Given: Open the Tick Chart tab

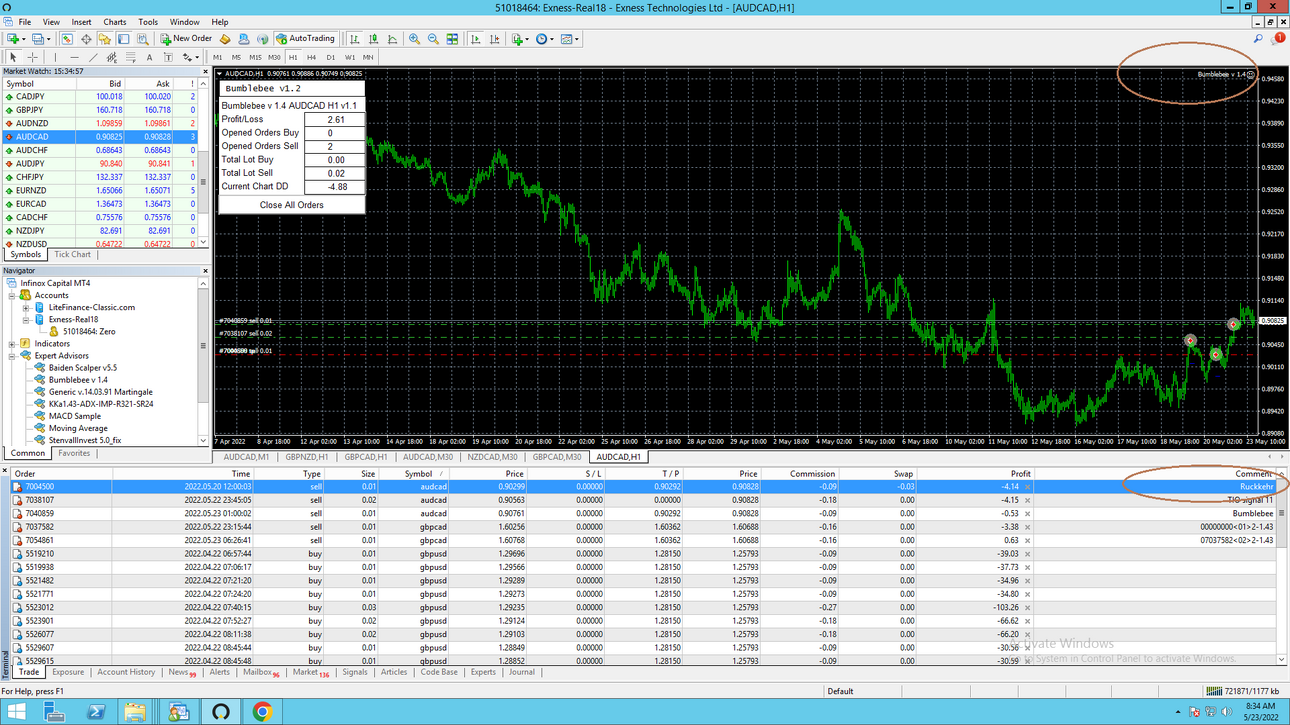Looking at the screenshot, I should coord(72,254).
